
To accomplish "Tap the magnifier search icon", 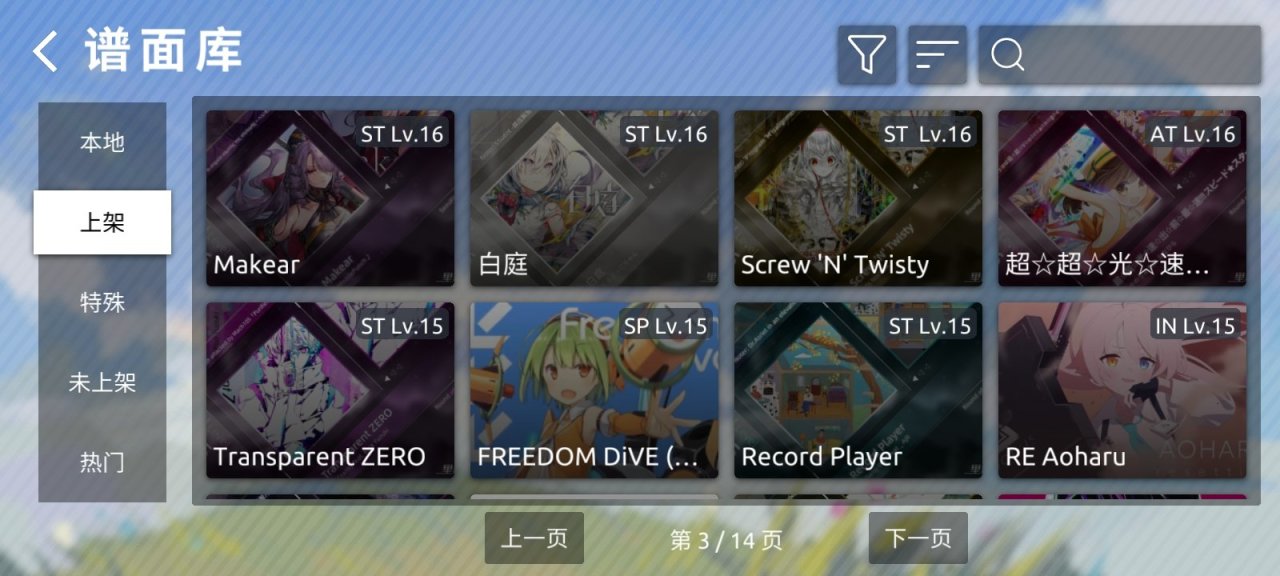I will click(1007, 55).
